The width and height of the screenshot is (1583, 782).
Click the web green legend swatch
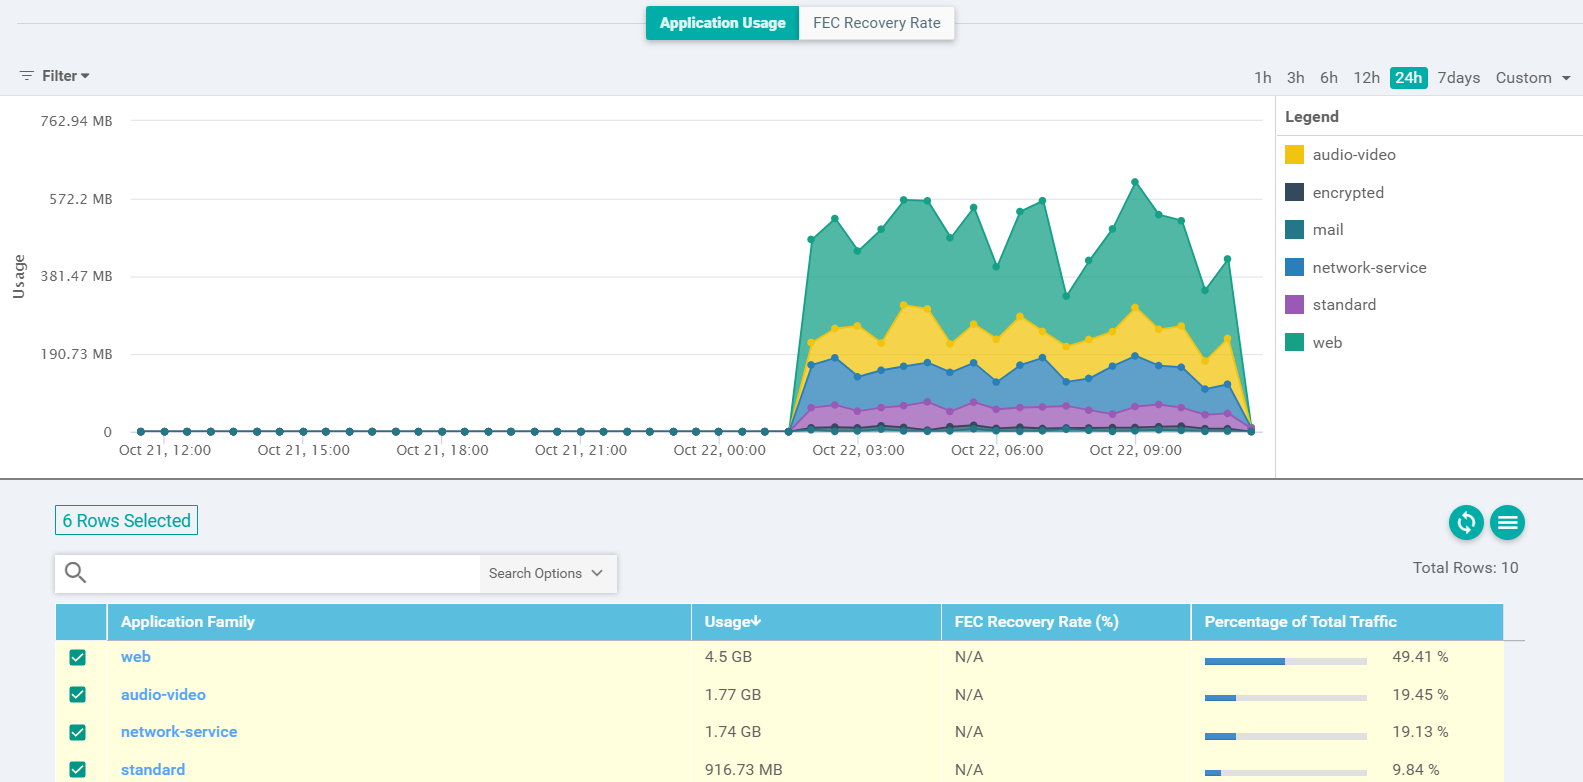(1294, 342)
